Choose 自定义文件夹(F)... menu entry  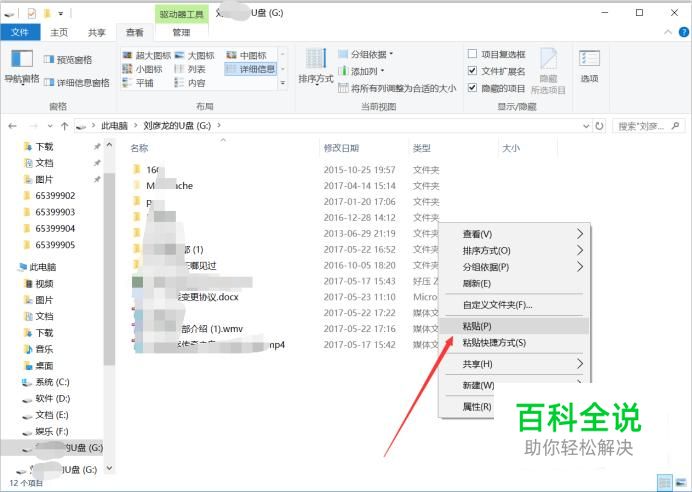(514, 305)
